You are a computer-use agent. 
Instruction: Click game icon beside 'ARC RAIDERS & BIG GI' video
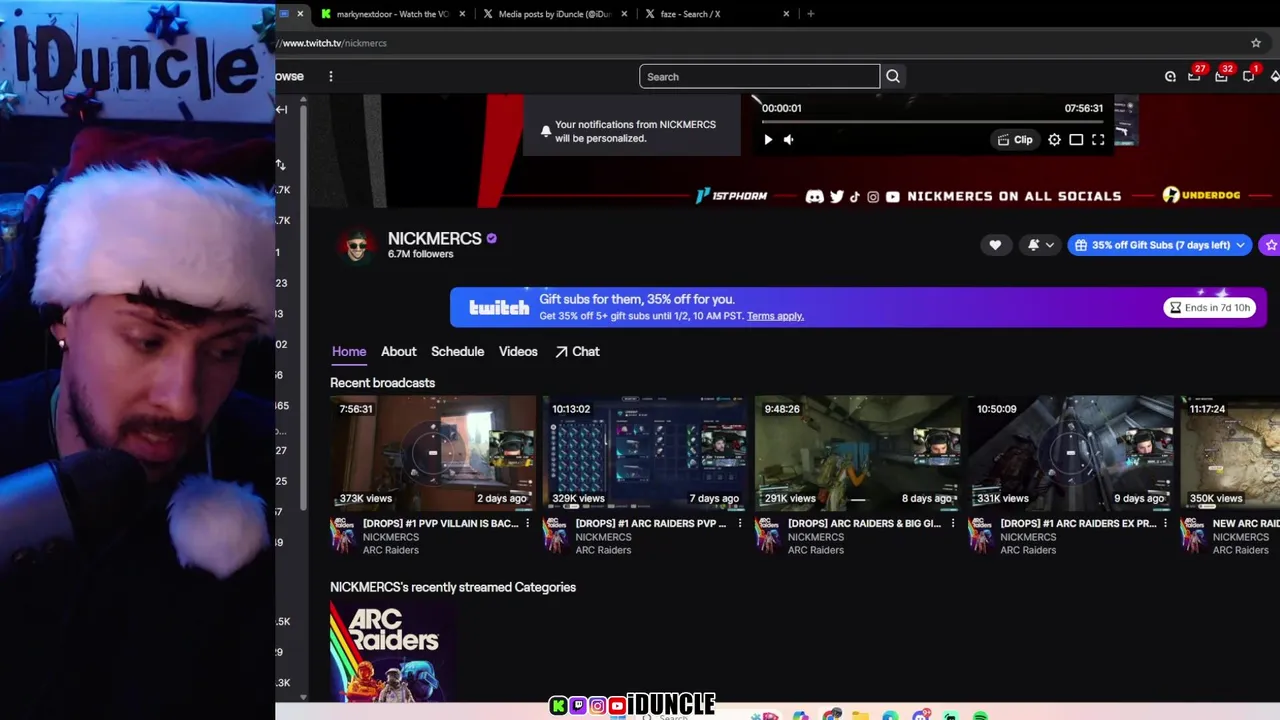point(768,536)
